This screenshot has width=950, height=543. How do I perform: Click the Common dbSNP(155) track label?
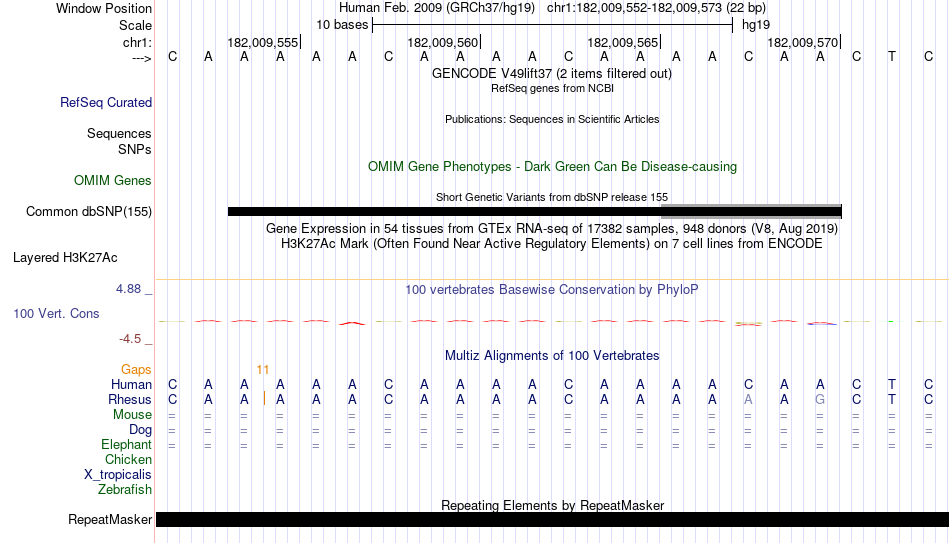[88, 212]
